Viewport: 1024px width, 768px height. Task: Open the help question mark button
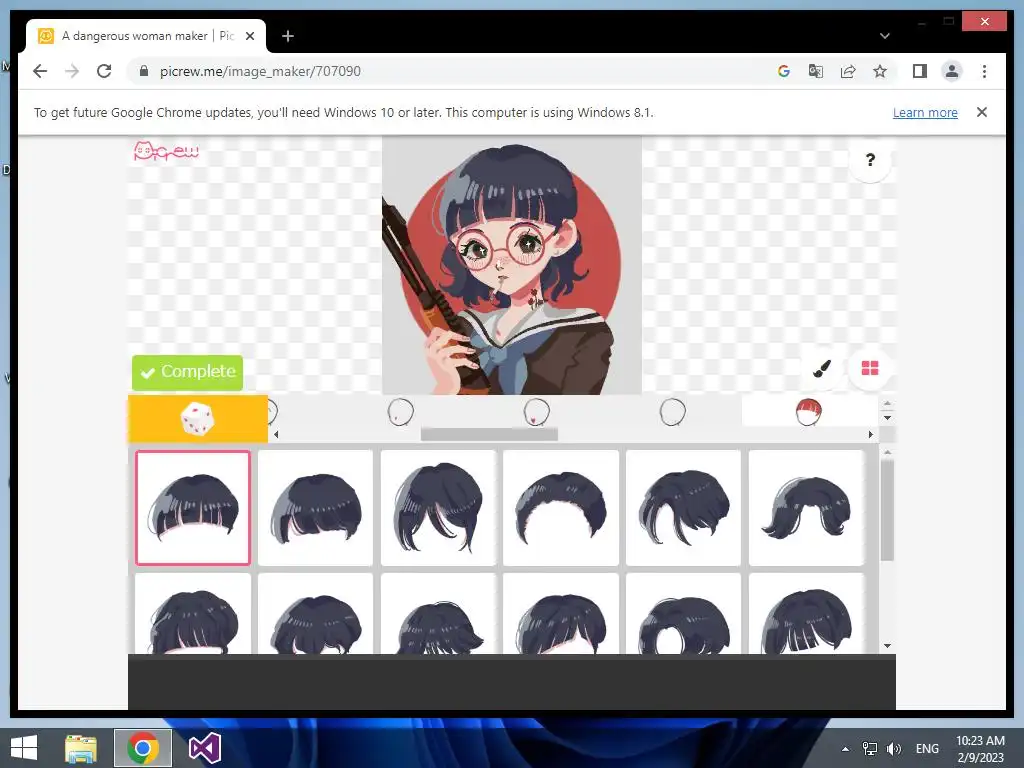[870, 160]
